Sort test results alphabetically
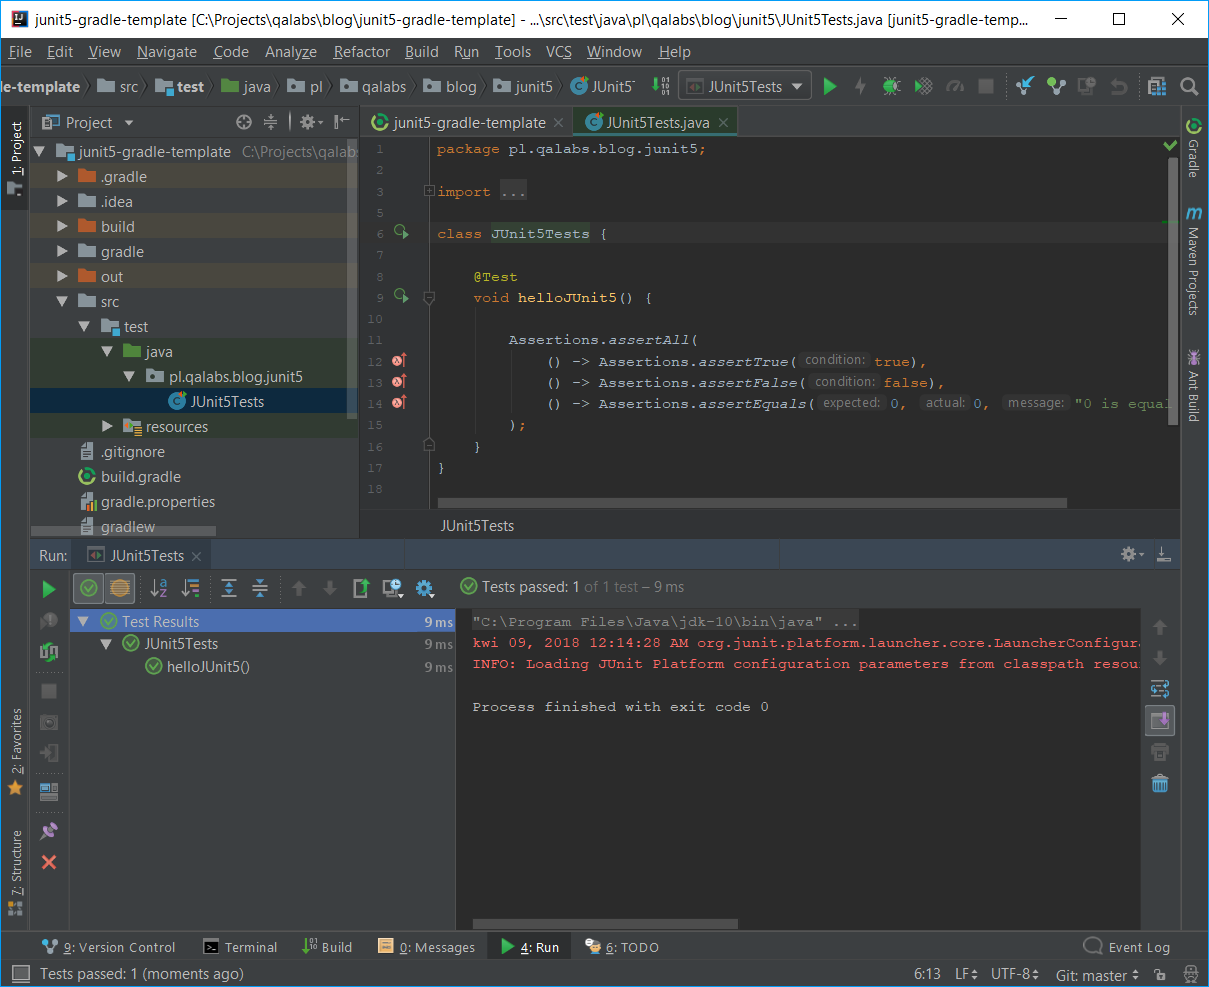1209x987 pixels. pos(159,588)
